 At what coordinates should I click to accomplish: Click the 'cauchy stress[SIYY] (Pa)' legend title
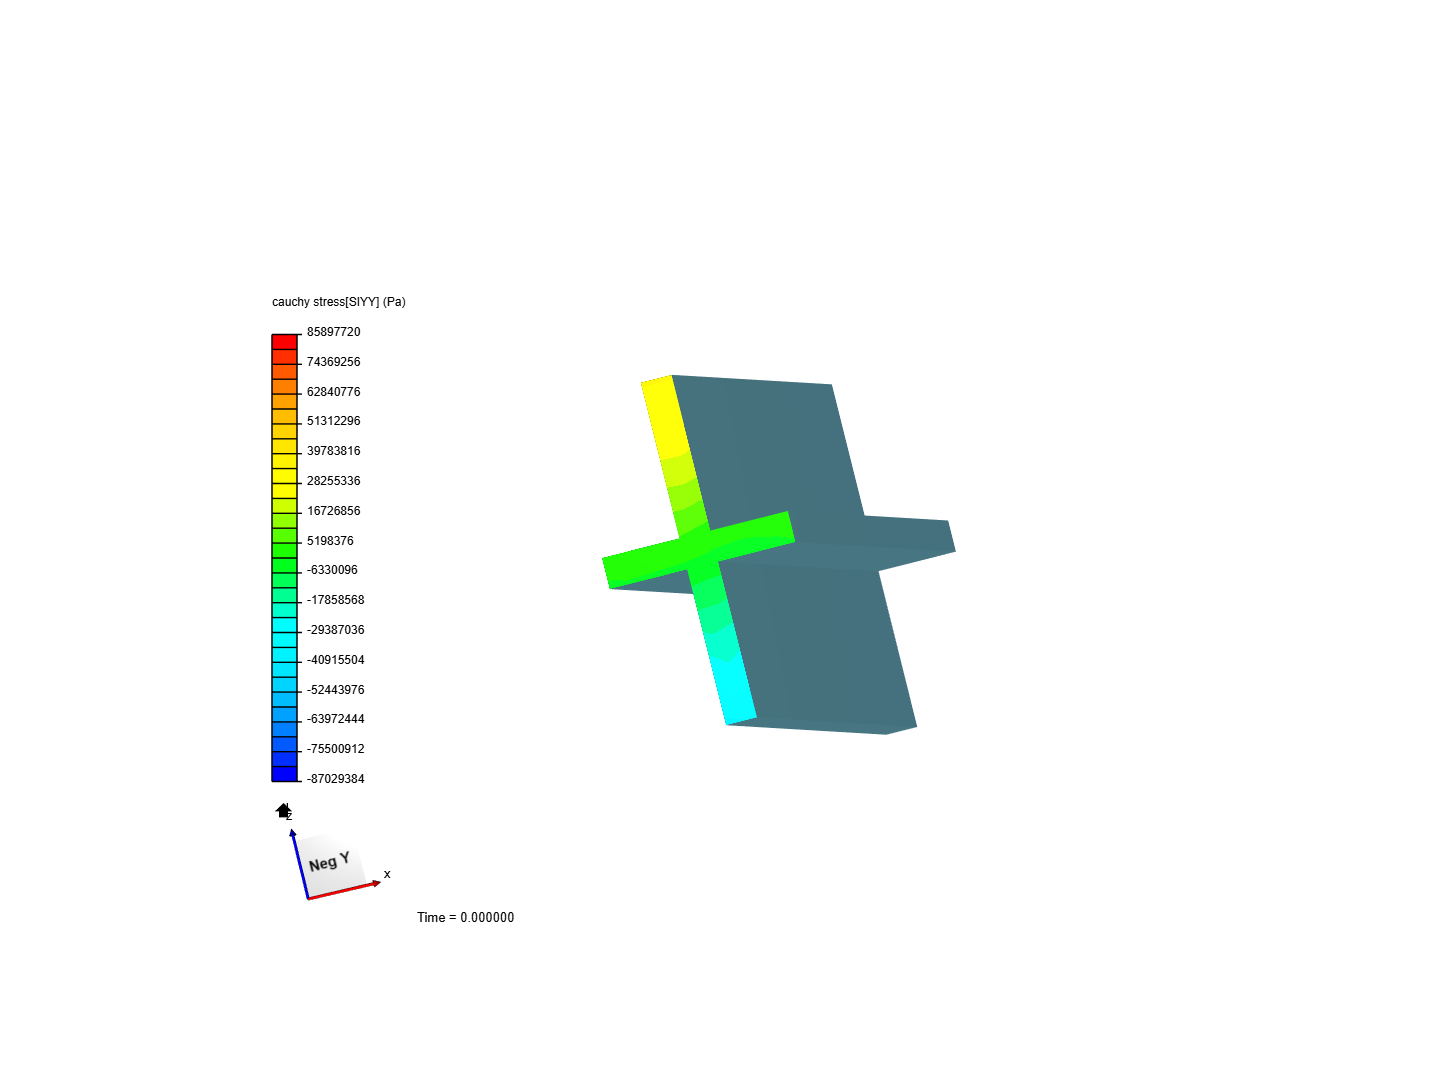click(x=339, y=302)
